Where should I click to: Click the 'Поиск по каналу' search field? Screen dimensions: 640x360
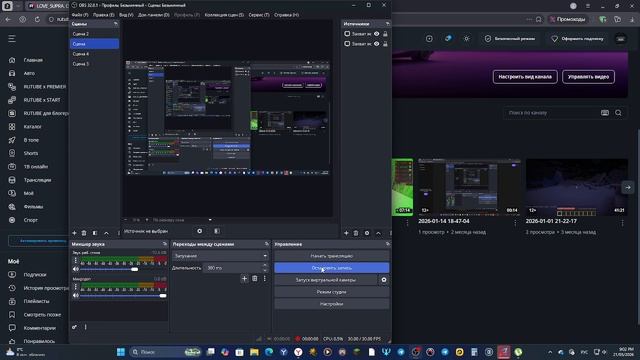coord(551,113)
